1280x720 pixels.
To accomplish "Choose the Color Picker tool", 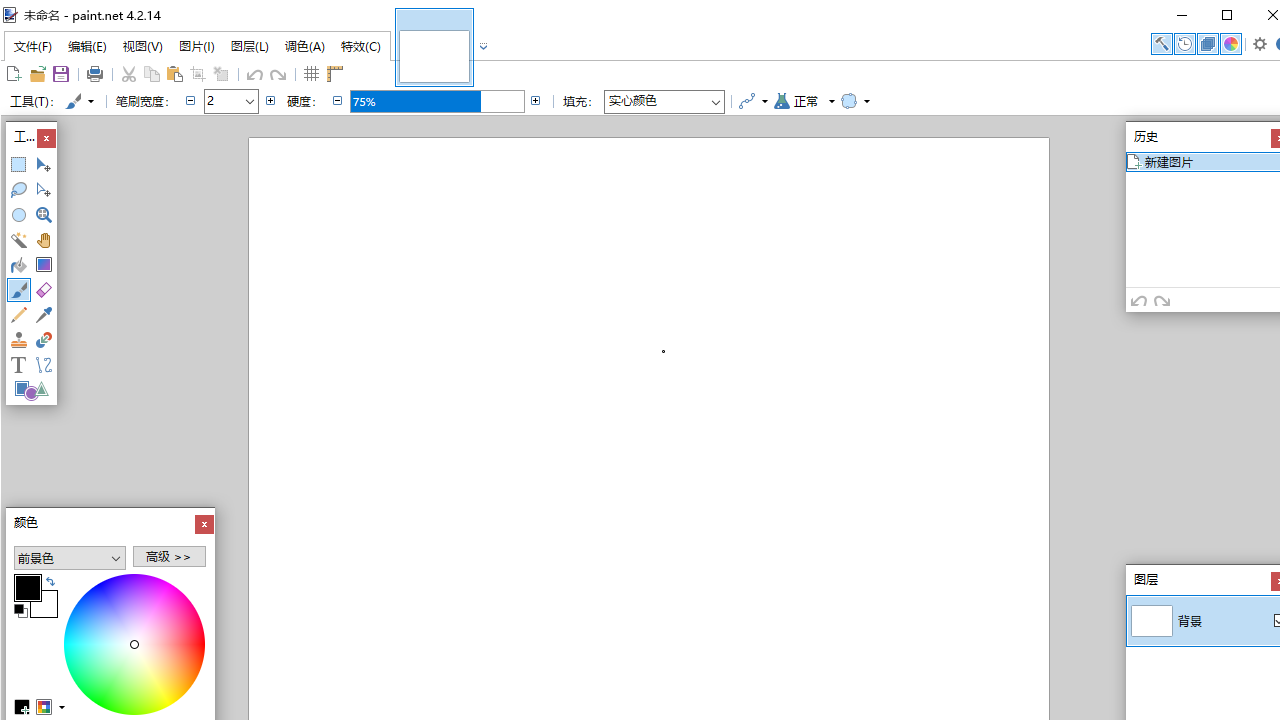I will tap(43, 315).
